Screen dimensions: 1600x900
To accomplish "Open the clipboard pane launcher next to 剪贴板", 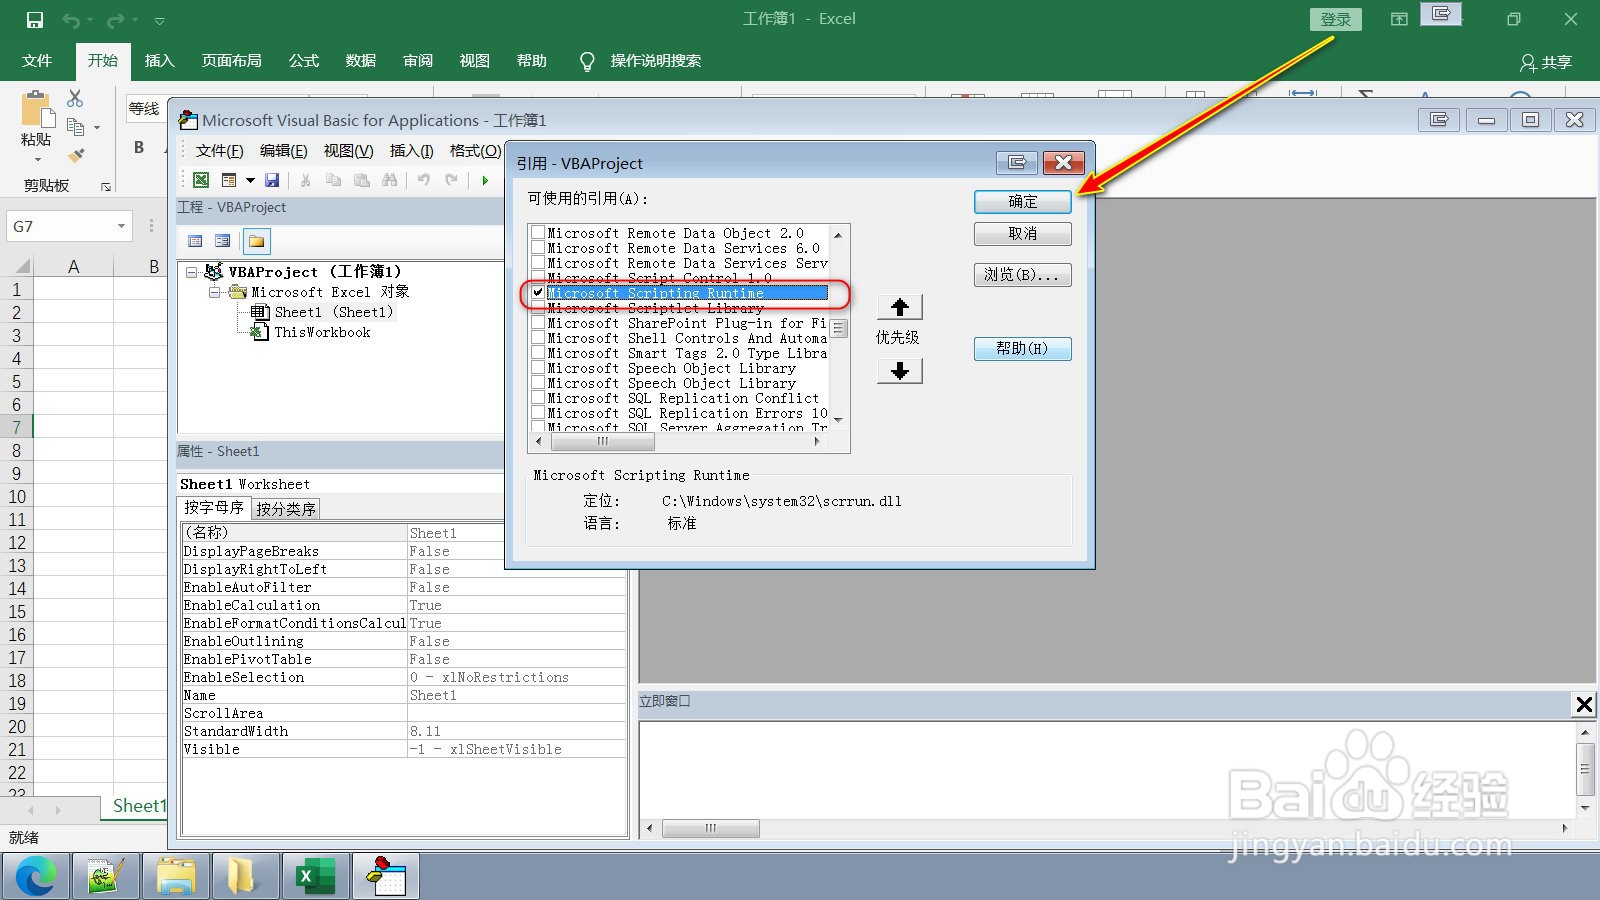I will click(x=105, y=186).
